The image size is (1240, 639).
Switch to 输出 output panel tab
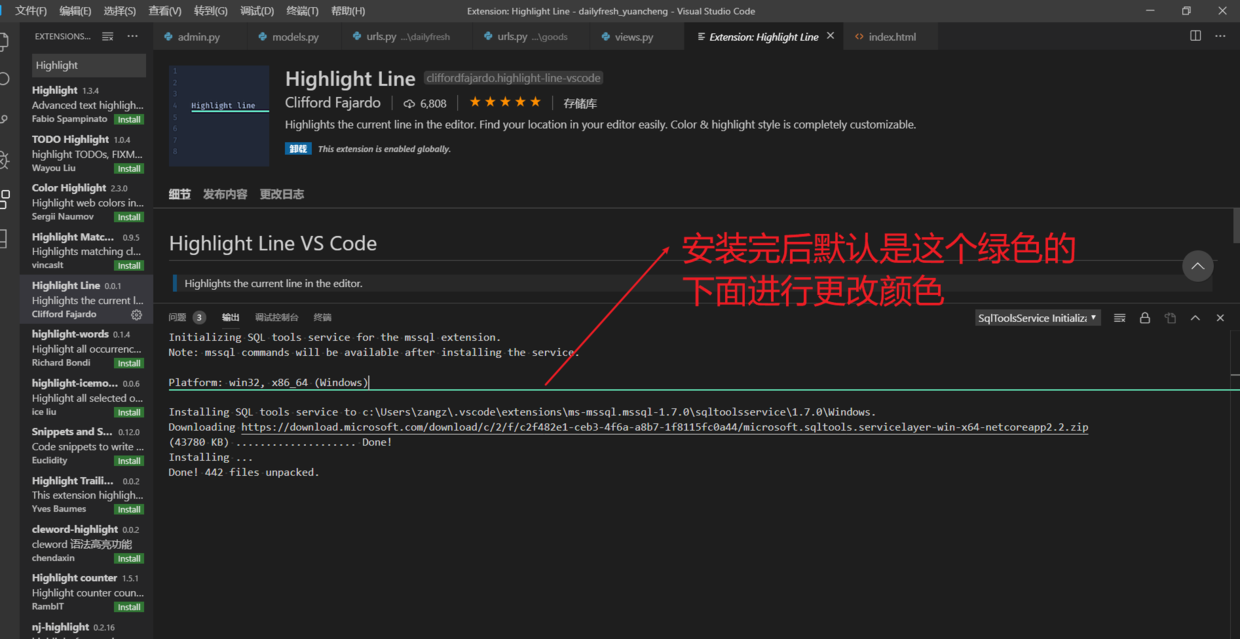coord(231,317)
